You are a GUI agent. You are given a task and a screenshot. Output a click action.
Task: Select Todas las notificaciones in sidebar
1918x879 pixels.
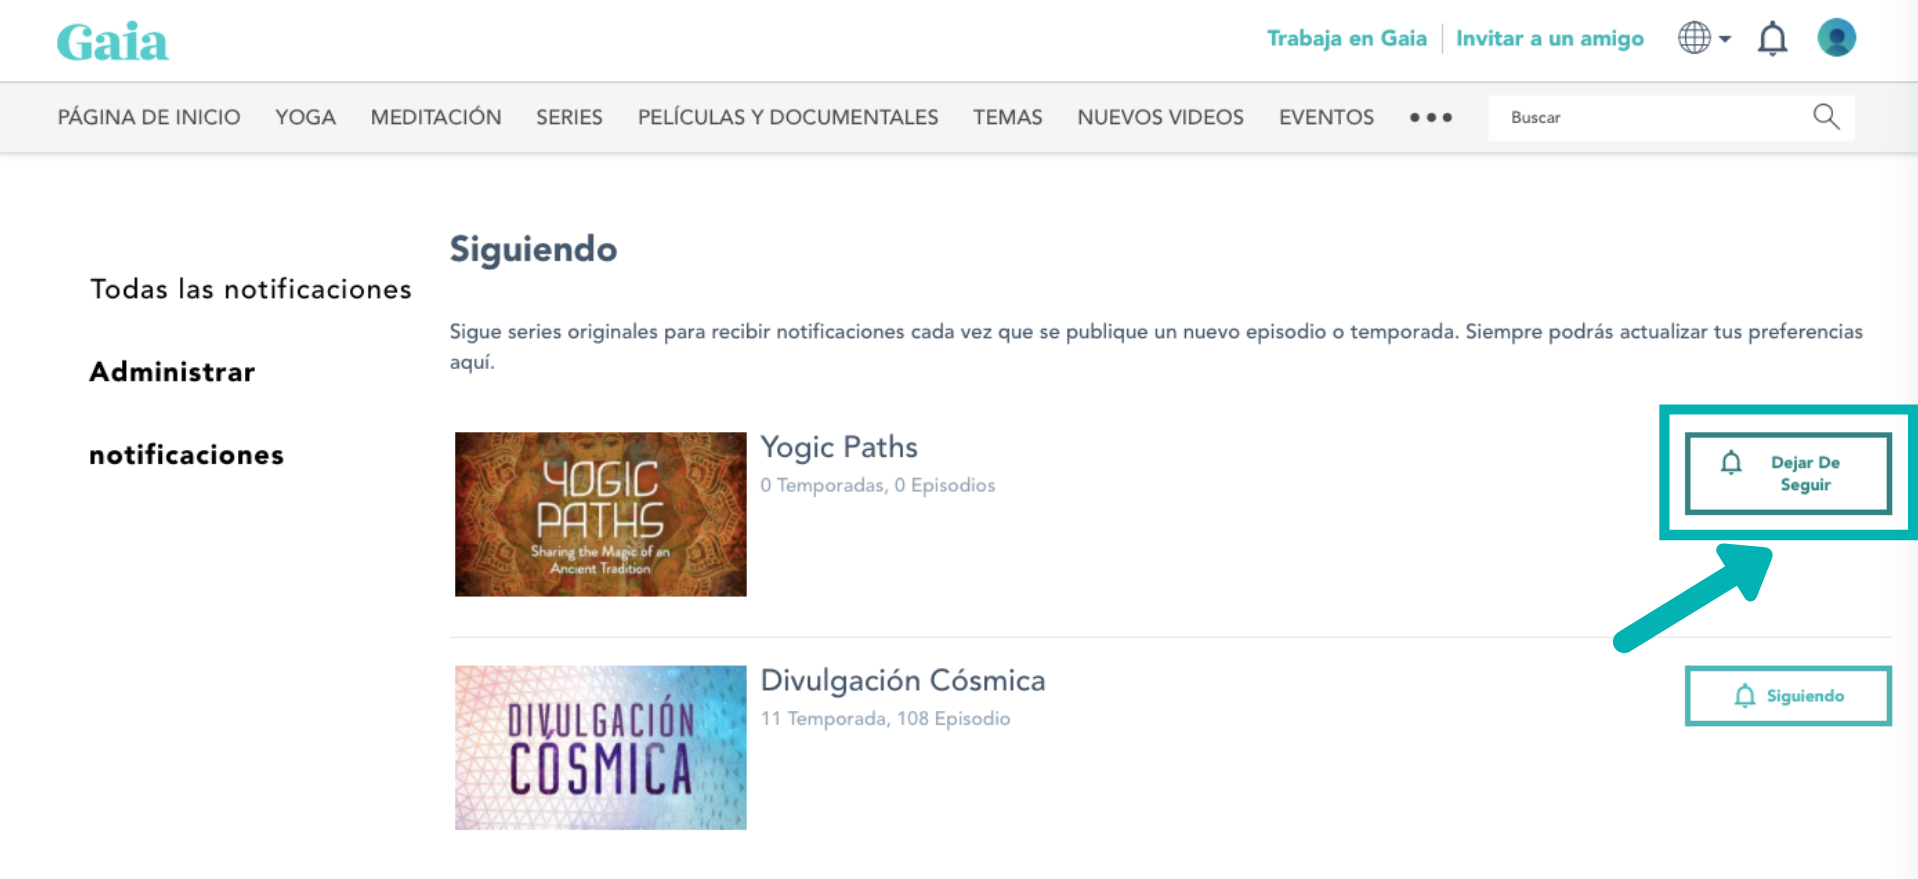[x=250, y=289]
